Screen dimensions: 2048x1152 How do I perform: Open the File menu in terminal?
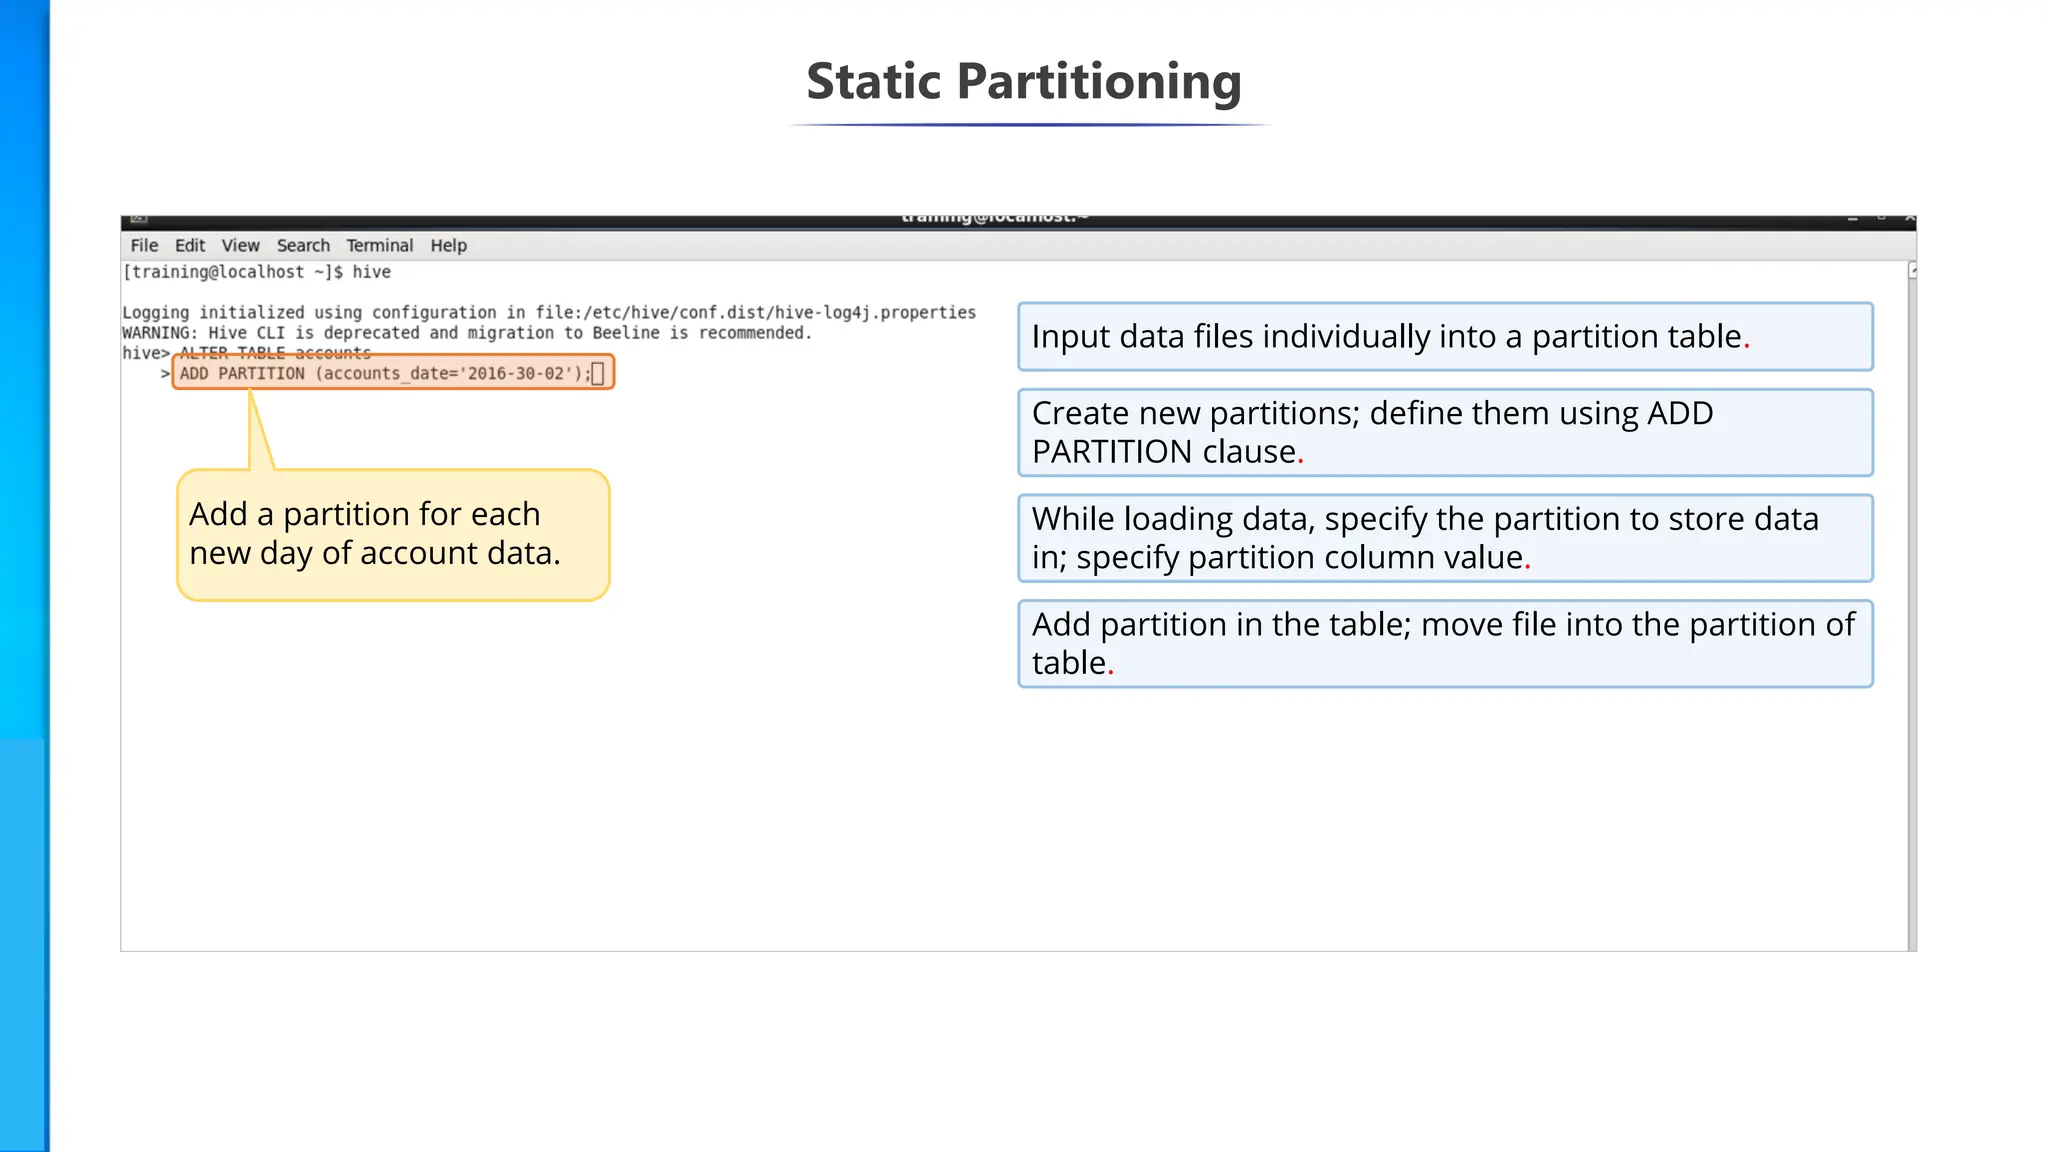click(144, 246)
